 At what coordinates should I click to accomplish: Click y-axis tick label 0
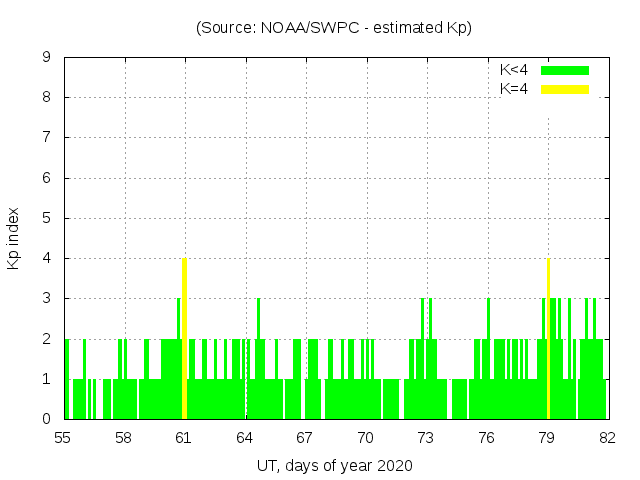point(47,419)
